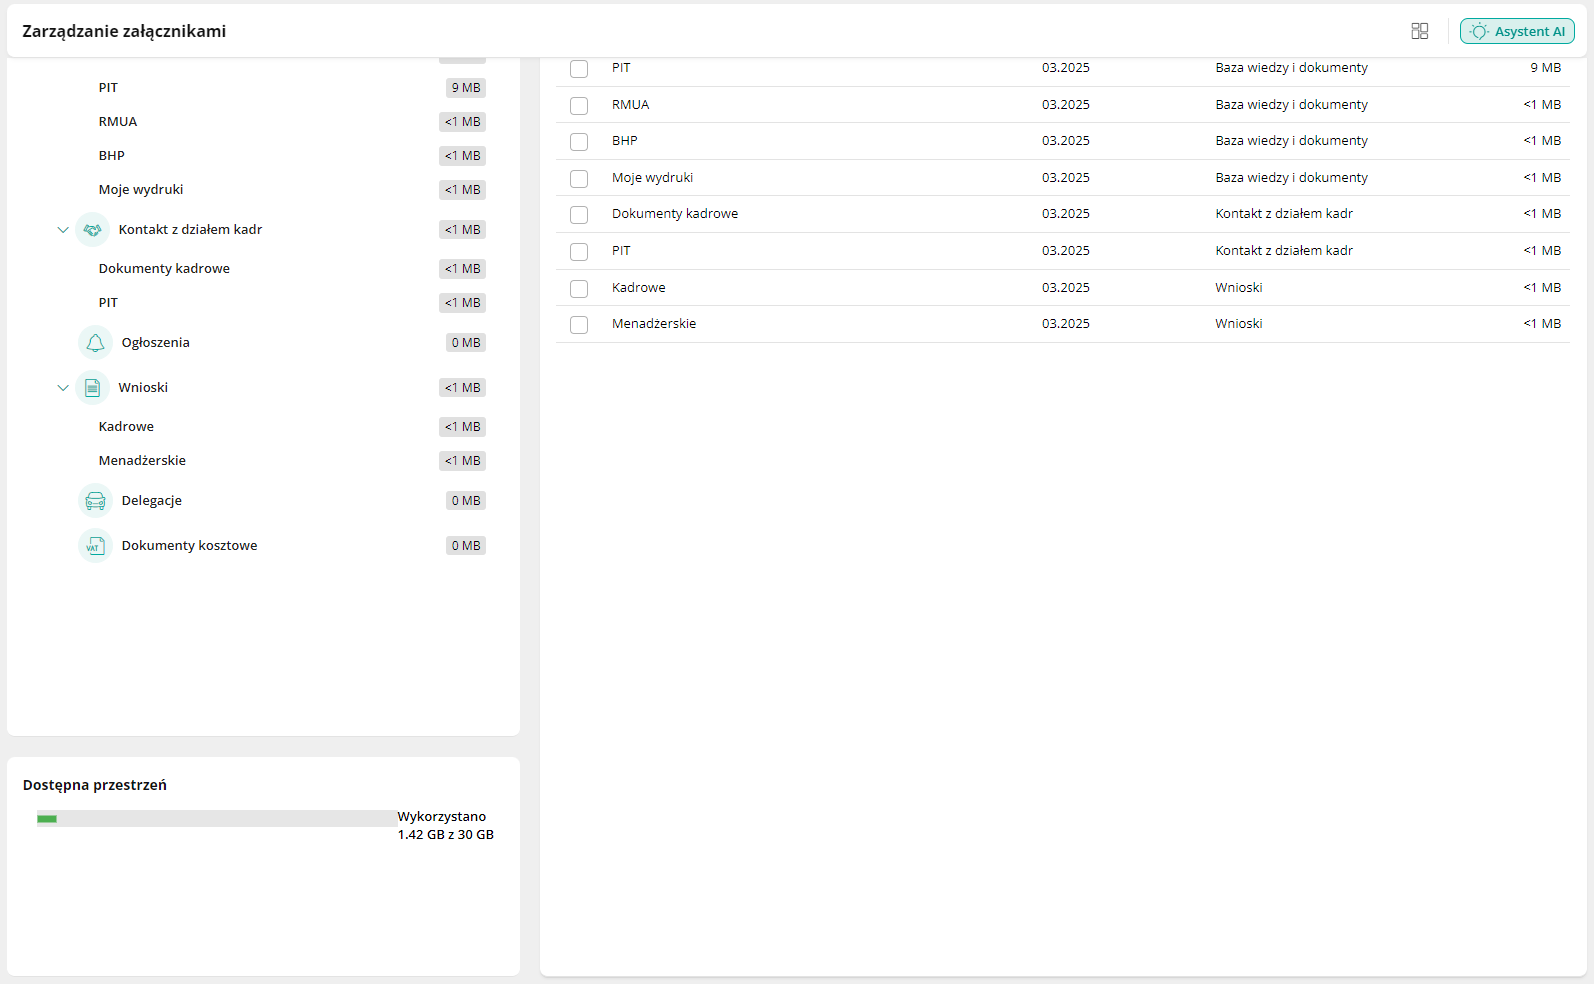
Task: Select checkbox for PIT under Kontakt z działem kadr
Action: click(x=579, y=252)
